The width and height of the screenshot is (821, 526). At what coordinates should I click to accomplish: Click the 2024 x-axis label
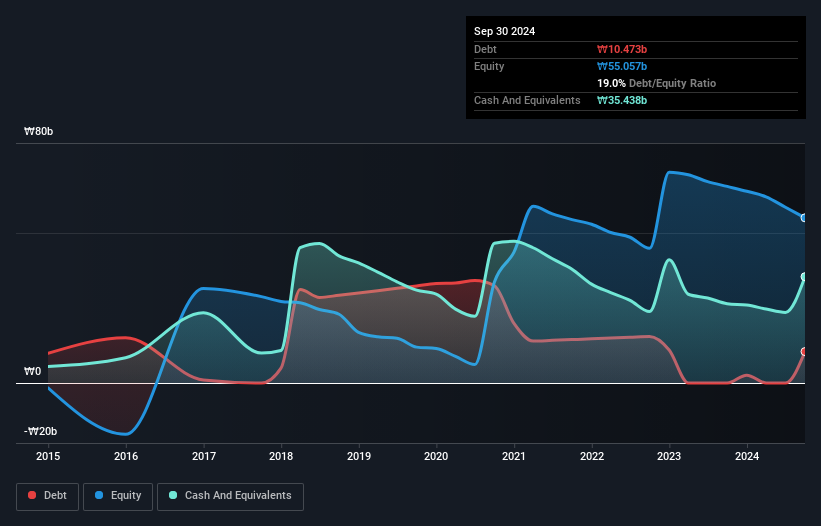pyautogui.click(x=747, y=456)
